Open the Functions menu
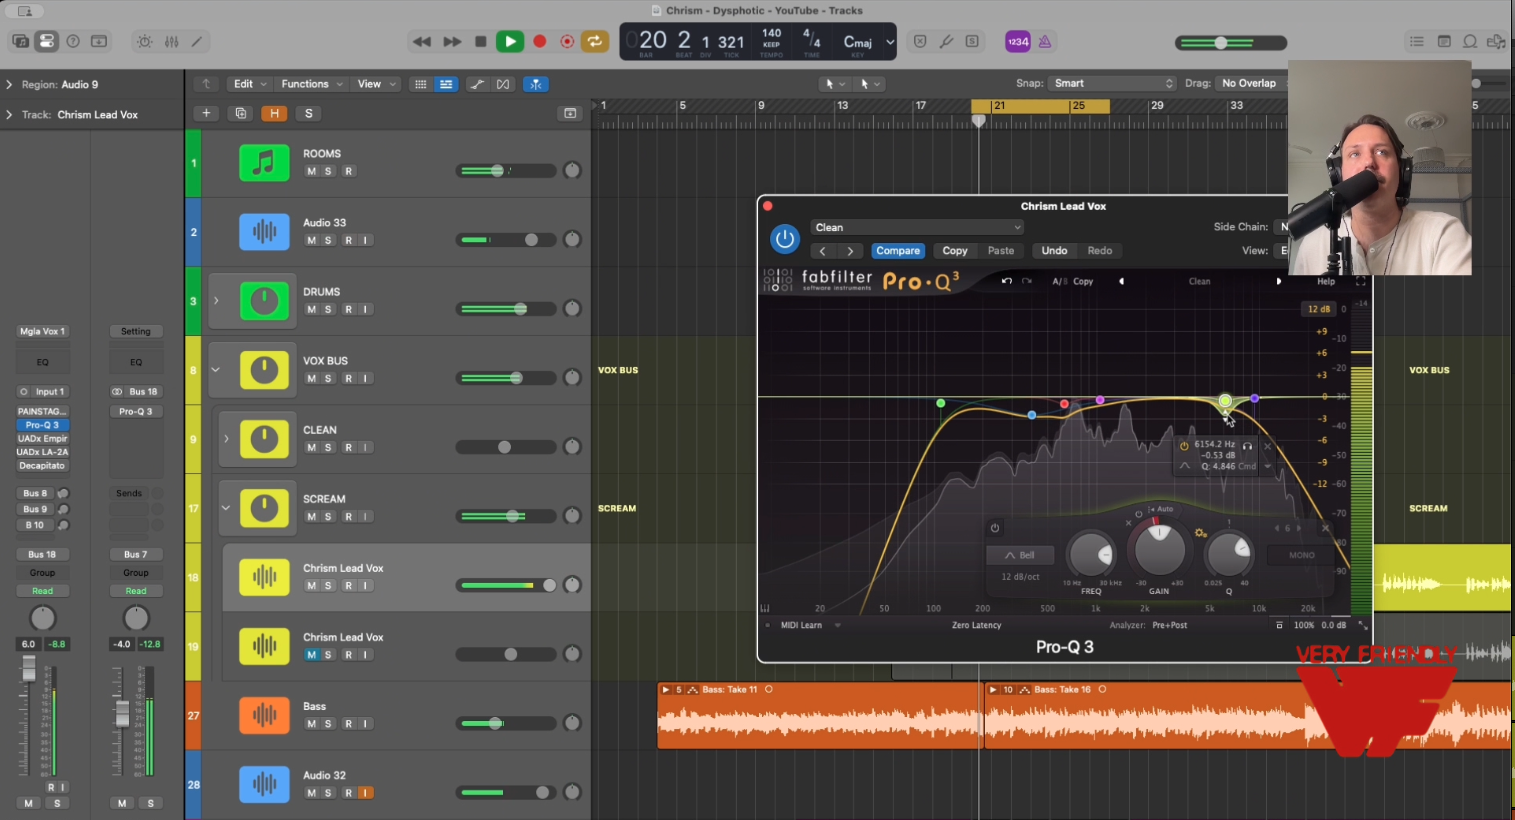The height and width of the screenshot is (820, 1515). pyautogui.click(x=312, y=84)
